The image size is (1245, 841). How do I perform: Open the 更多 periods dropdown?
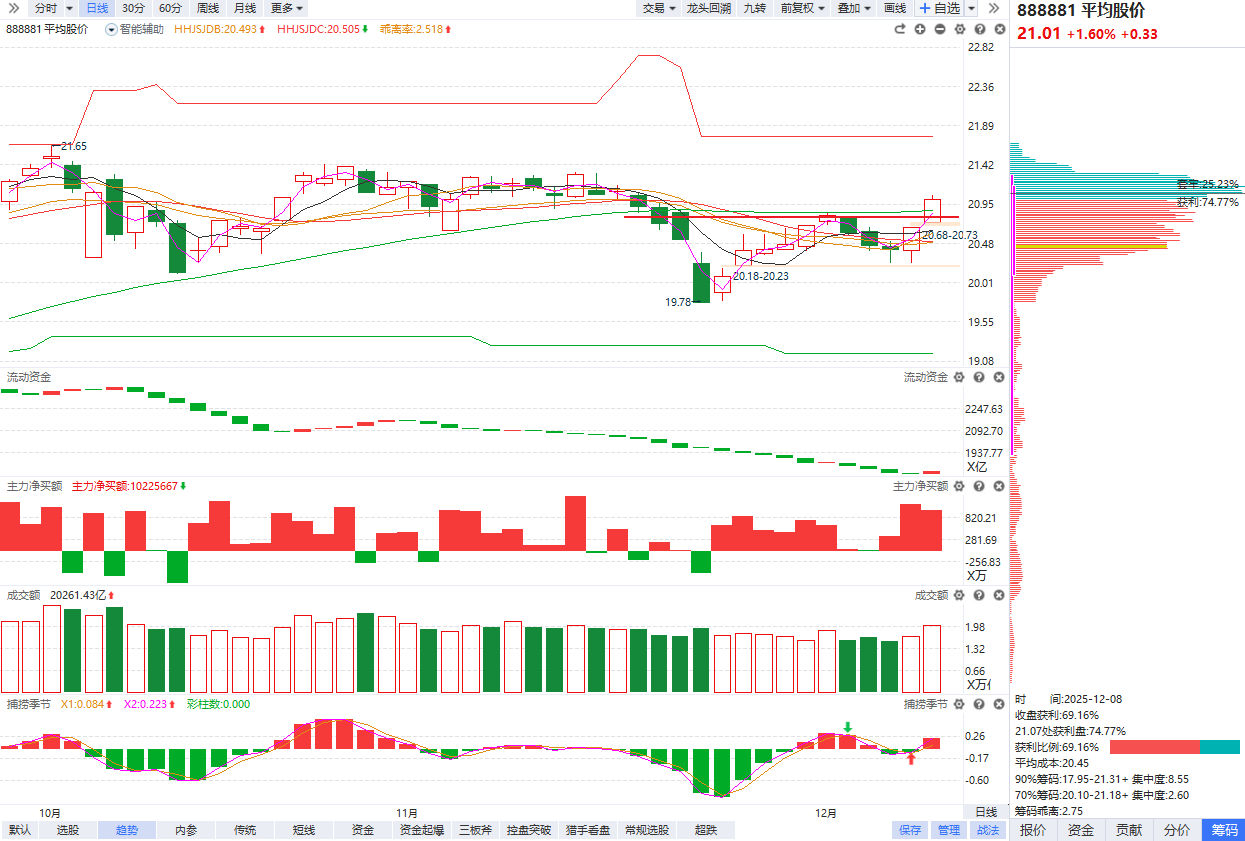[287, 8]
